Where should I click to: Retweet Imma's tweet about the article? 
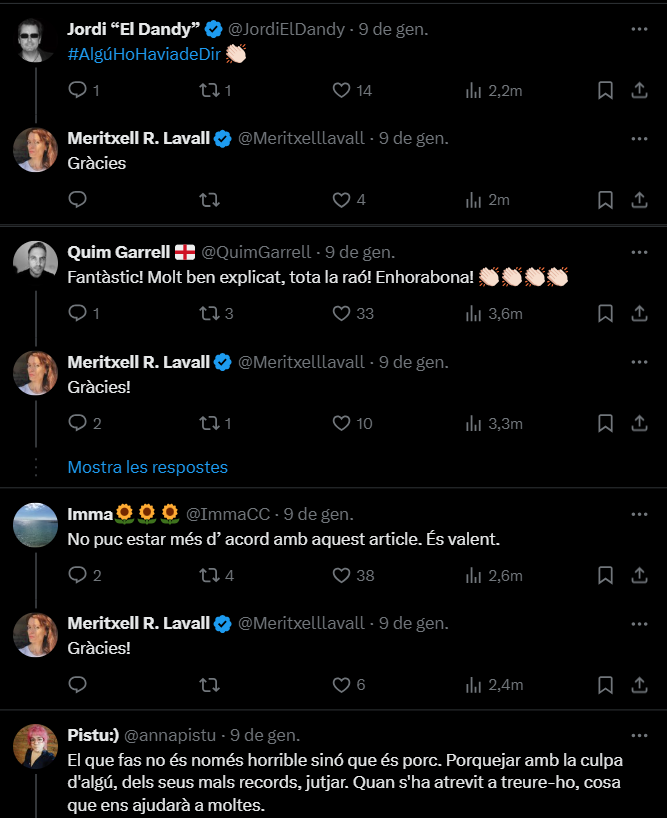[210, 575]
